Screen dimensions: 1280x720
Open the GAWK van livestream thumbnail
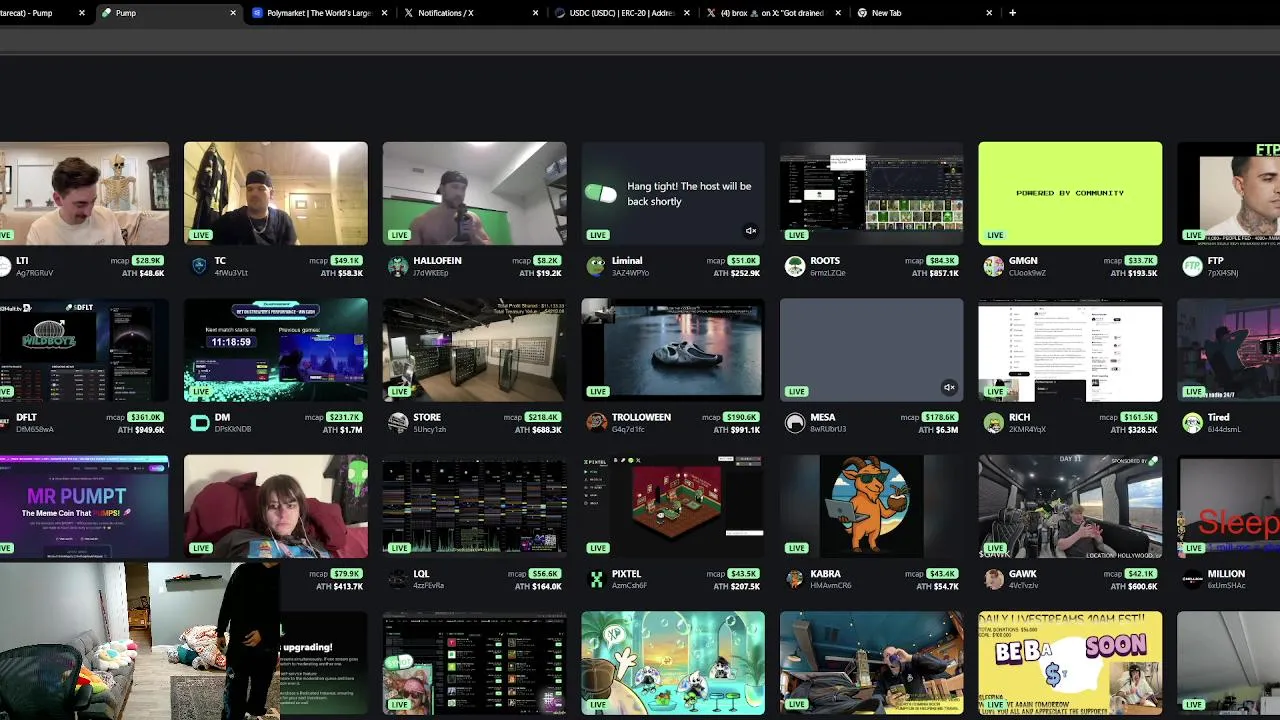1070,506
